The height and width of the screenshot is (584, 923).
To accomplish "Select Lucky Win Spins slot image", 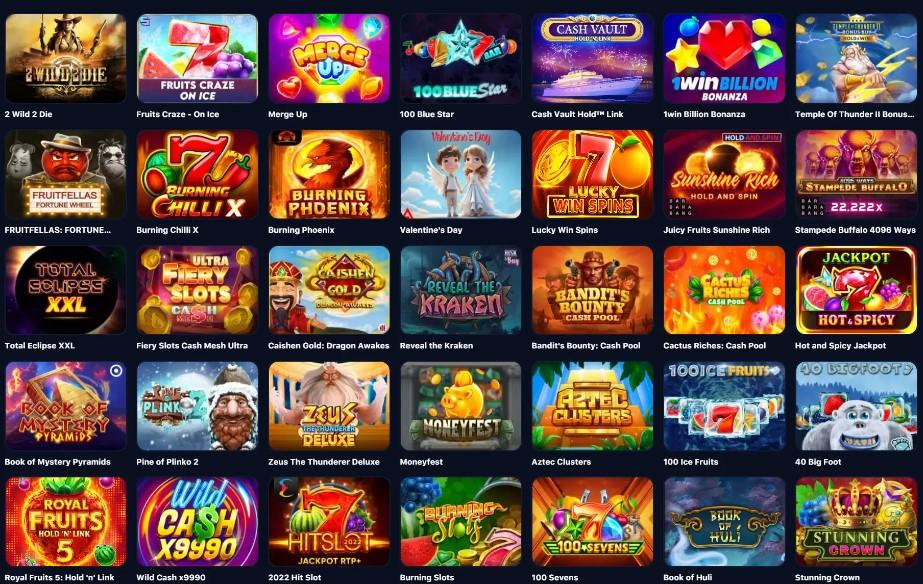I will click(x=592, y=174).
